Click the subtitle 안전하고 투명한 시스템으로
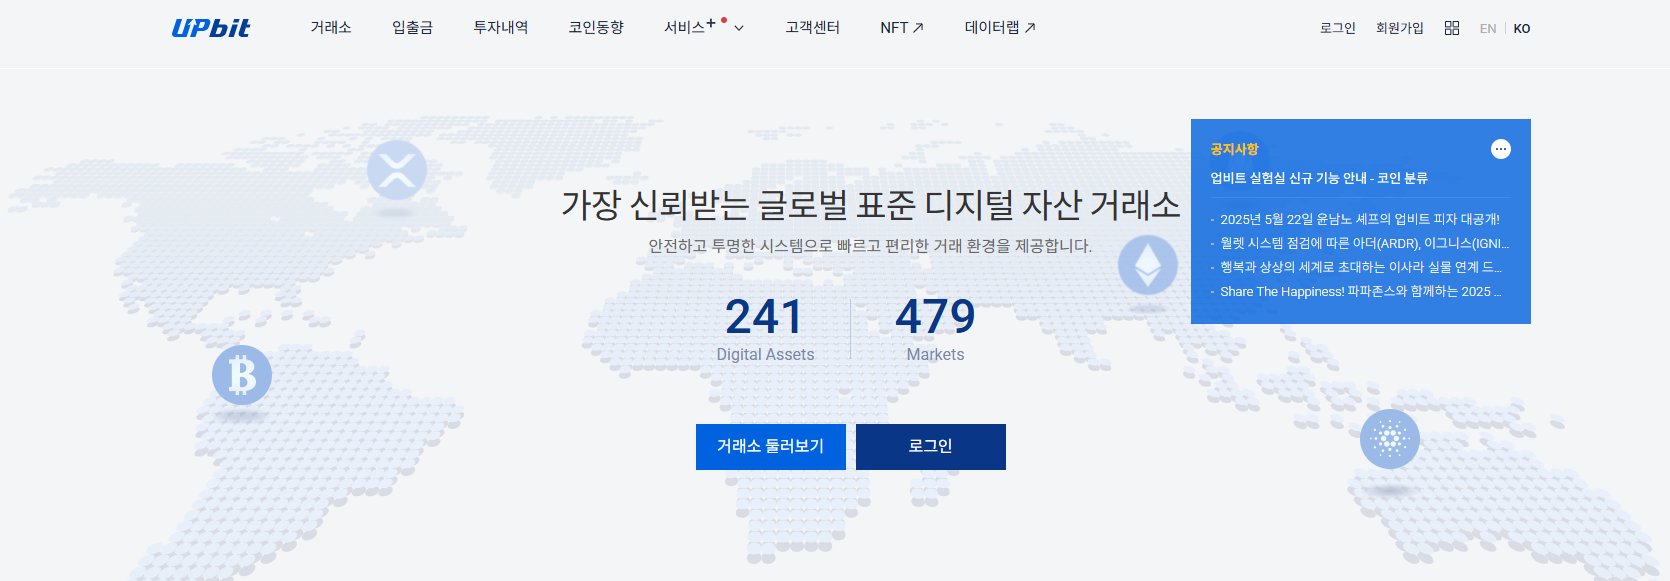The height and width of the screenshot is (581, 1670). coord(870,246)
